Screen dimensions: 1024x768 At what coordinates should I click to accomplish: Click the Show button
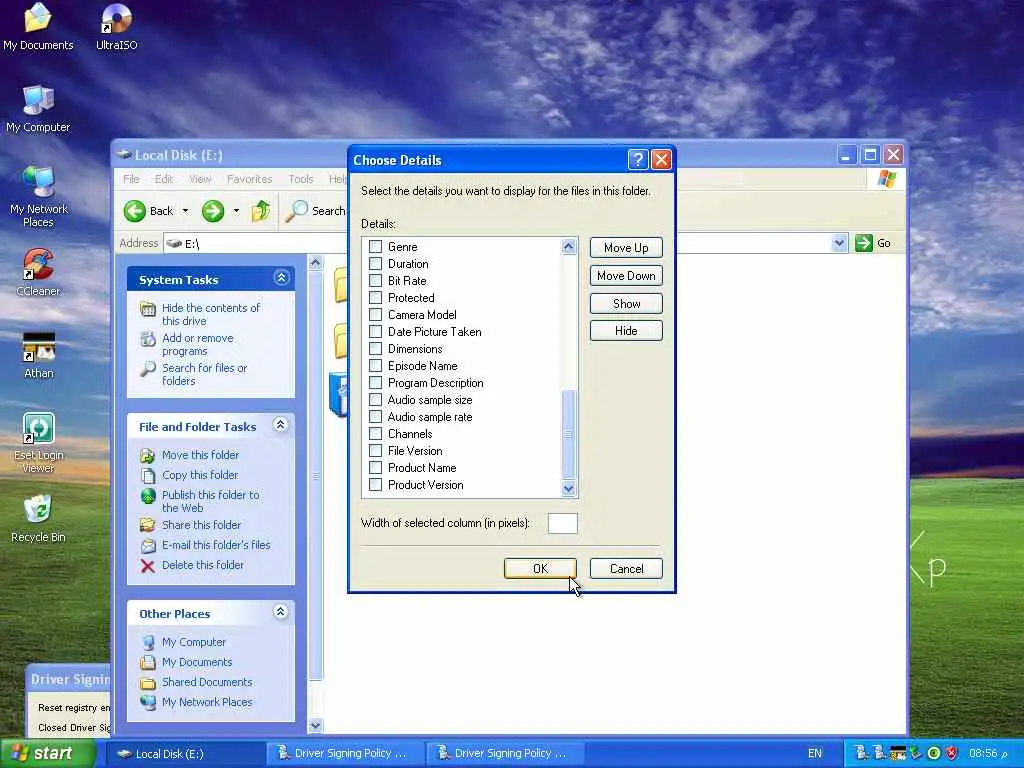tap(626, 304)
